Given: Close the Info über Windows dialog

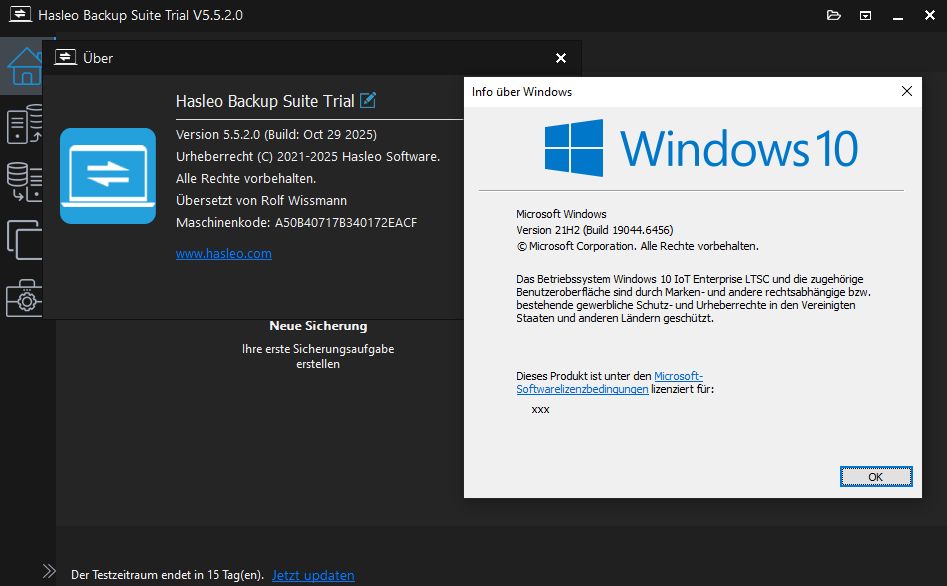Looking at the screenshot, I should click(907, 91).
